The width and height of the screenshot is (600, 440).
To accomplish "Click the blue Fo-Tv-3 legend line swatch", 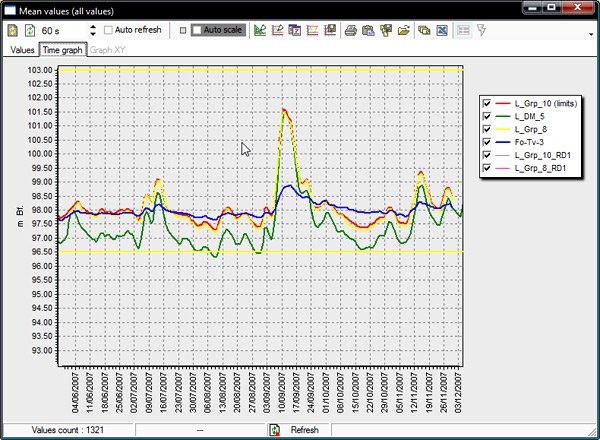I will (x=503, y=142).
